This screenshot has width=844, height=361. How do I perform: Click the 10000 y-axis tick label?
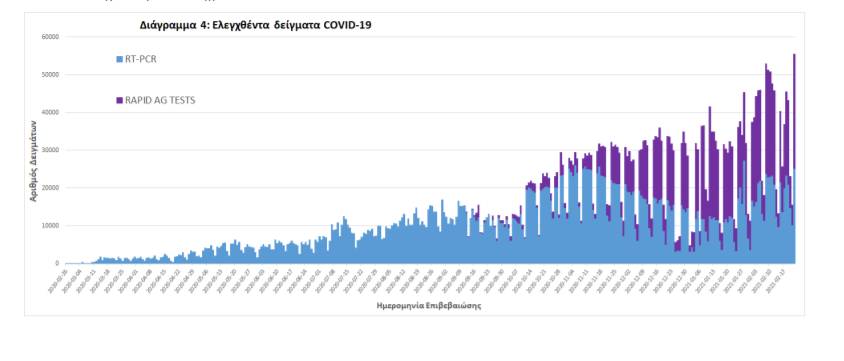tap(51, 225)
